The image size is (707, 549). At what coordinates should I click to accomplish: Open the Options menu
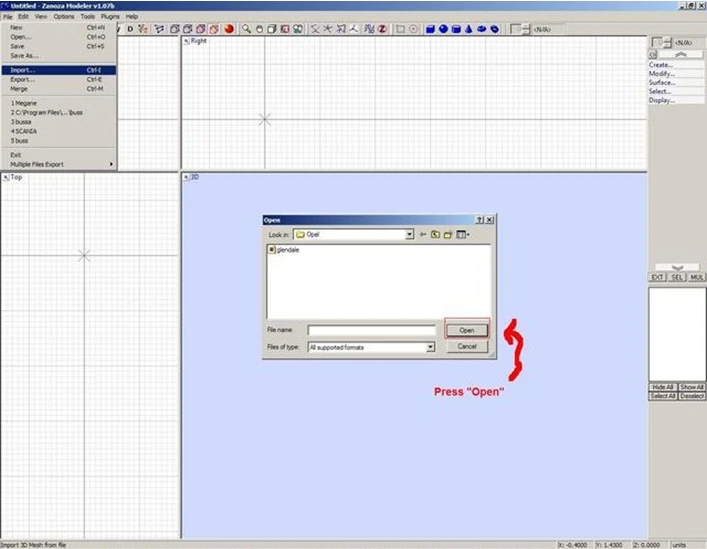[x=64, y=16]
